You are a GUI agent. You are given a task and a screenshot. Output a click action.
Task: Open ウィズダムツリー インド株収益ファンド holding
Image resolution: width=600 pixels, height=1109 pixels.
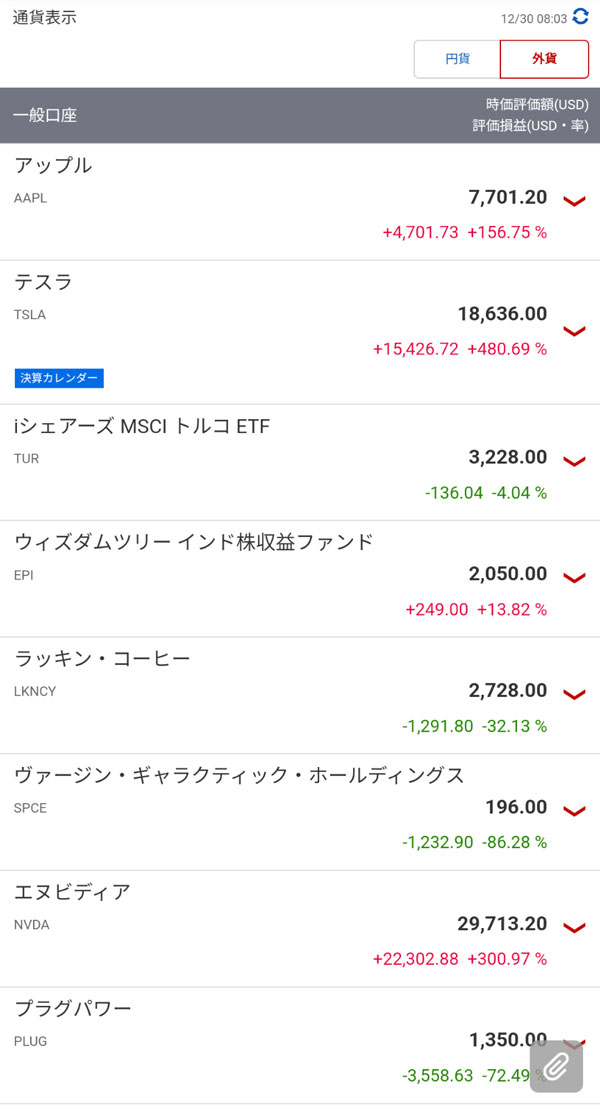194,543
